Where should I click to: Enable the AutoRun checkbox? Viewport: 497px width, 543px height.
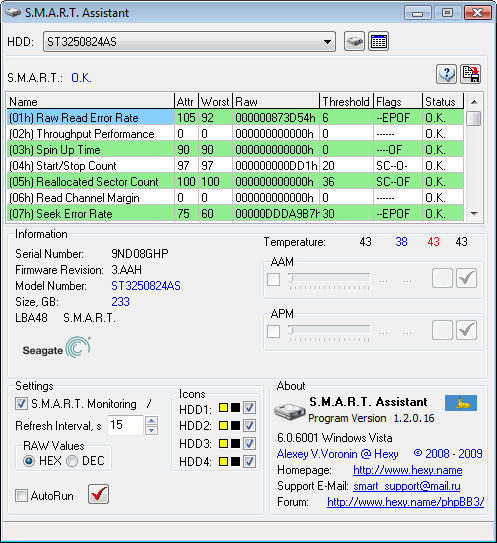point(21,496)
